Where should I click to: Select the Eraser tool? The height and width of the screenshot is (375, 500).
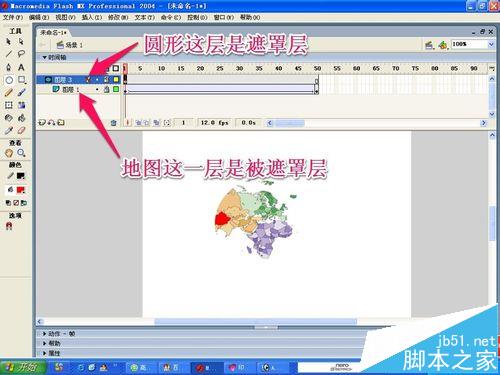coord(21,130)
